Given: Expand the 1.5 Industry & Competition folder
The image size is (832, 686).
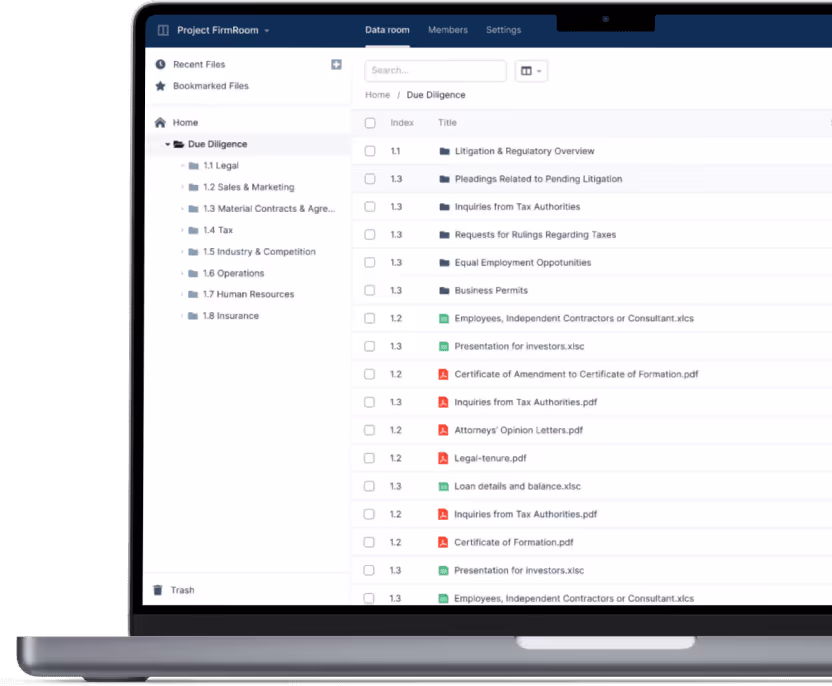Looking at the screenshot, I should (x=183, y=251).
